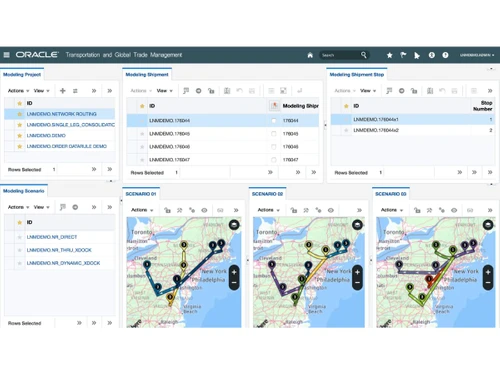Viewport: 500px width, 375px height.
Task: Open LNMDEMO.SINGLE_LEG_CONSOLIDATION project link
Action: pyautogui.click(x=71, y=125)
